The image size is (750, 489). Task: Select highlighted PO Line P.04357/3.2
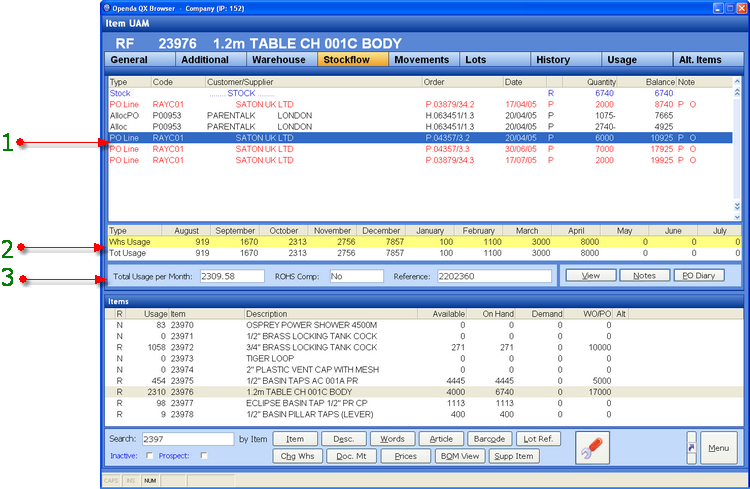(420, 138)
